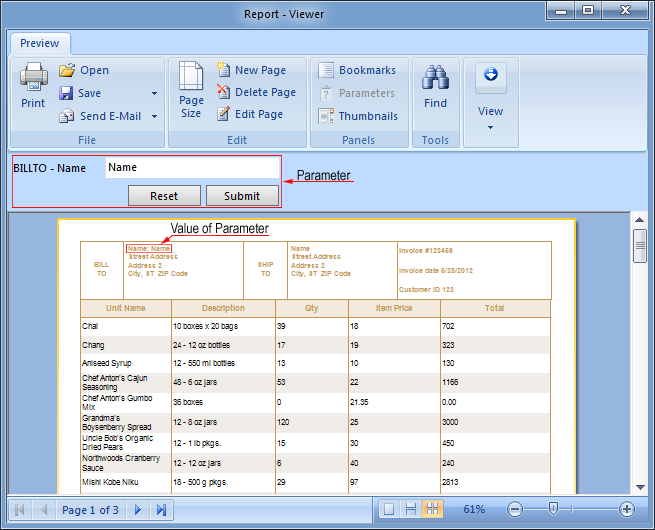This screenshot has width=655, height=530.
Task: Open a report file with Open button
Action: click(x=84, y=70)
